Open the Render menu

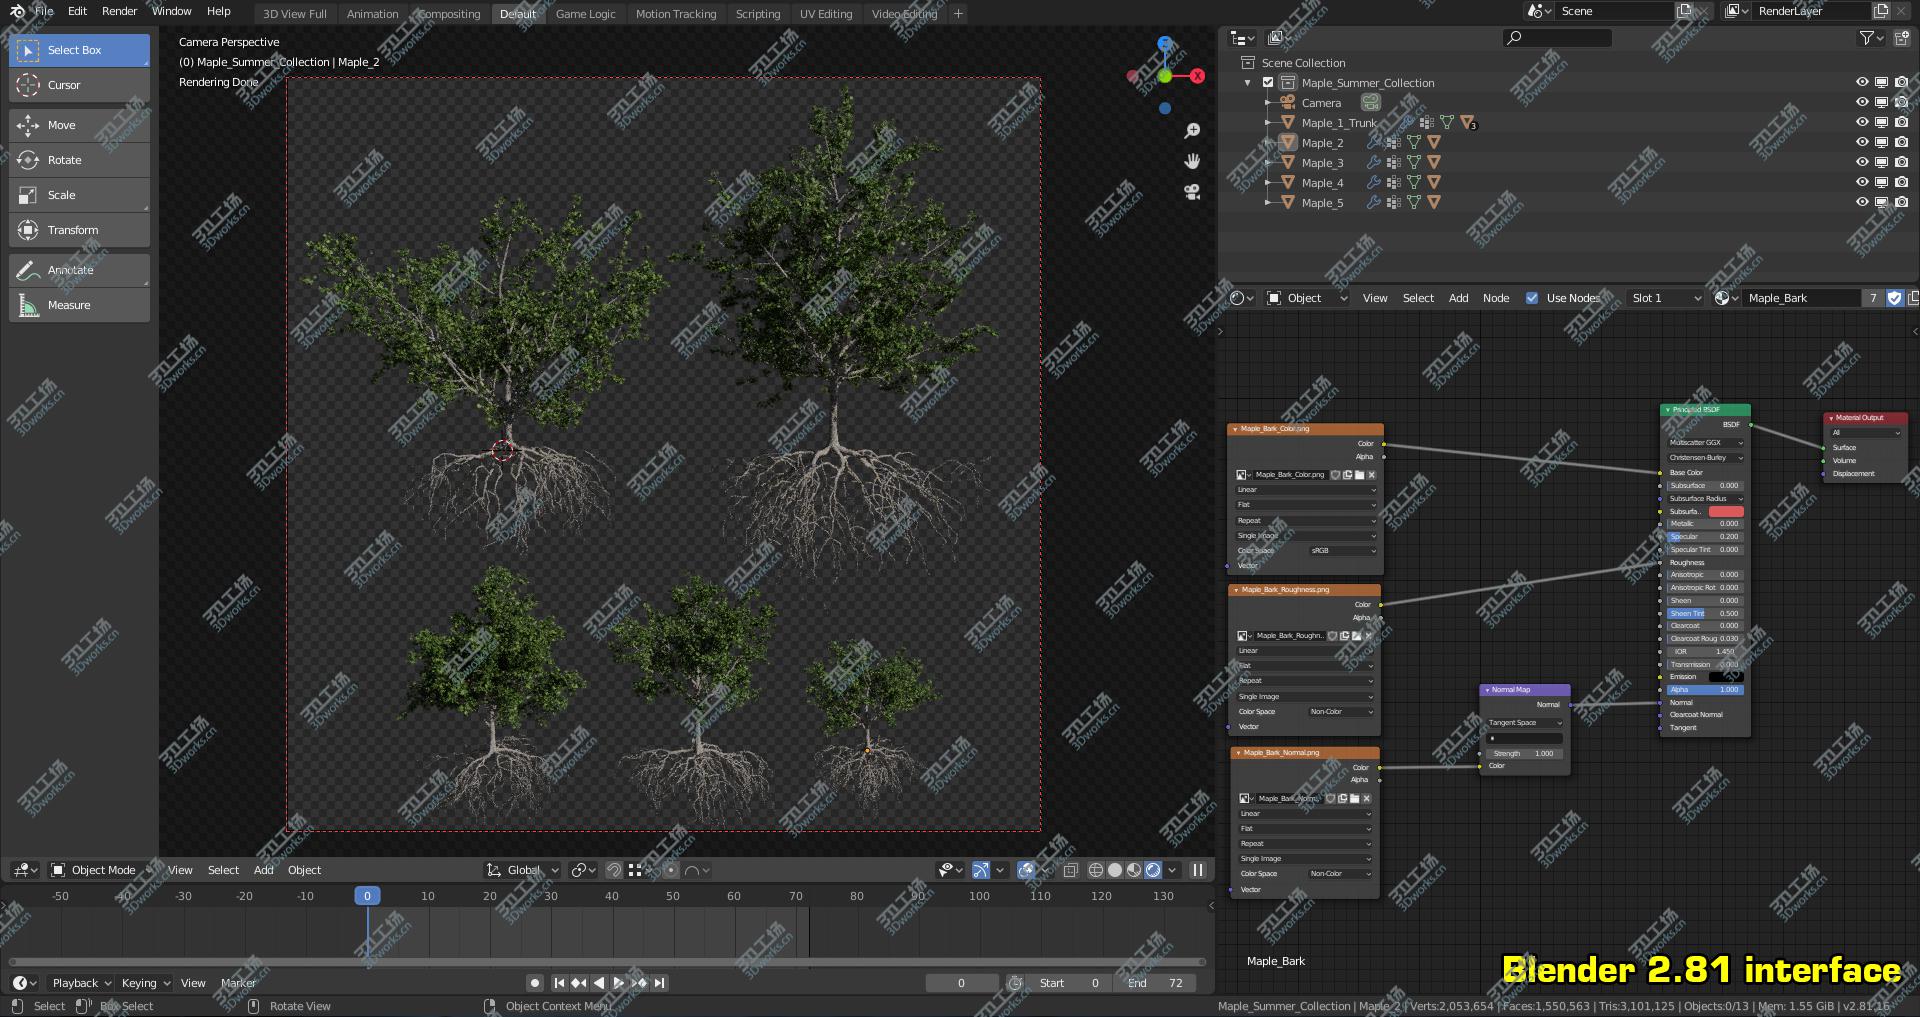point(119,11)
